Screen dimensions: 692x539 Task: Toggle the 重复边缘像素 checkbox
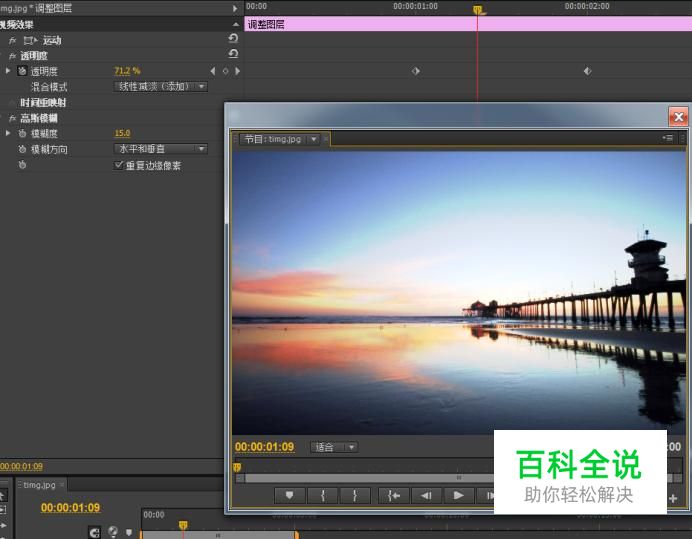pyautogui.click(x=119, y=165)
